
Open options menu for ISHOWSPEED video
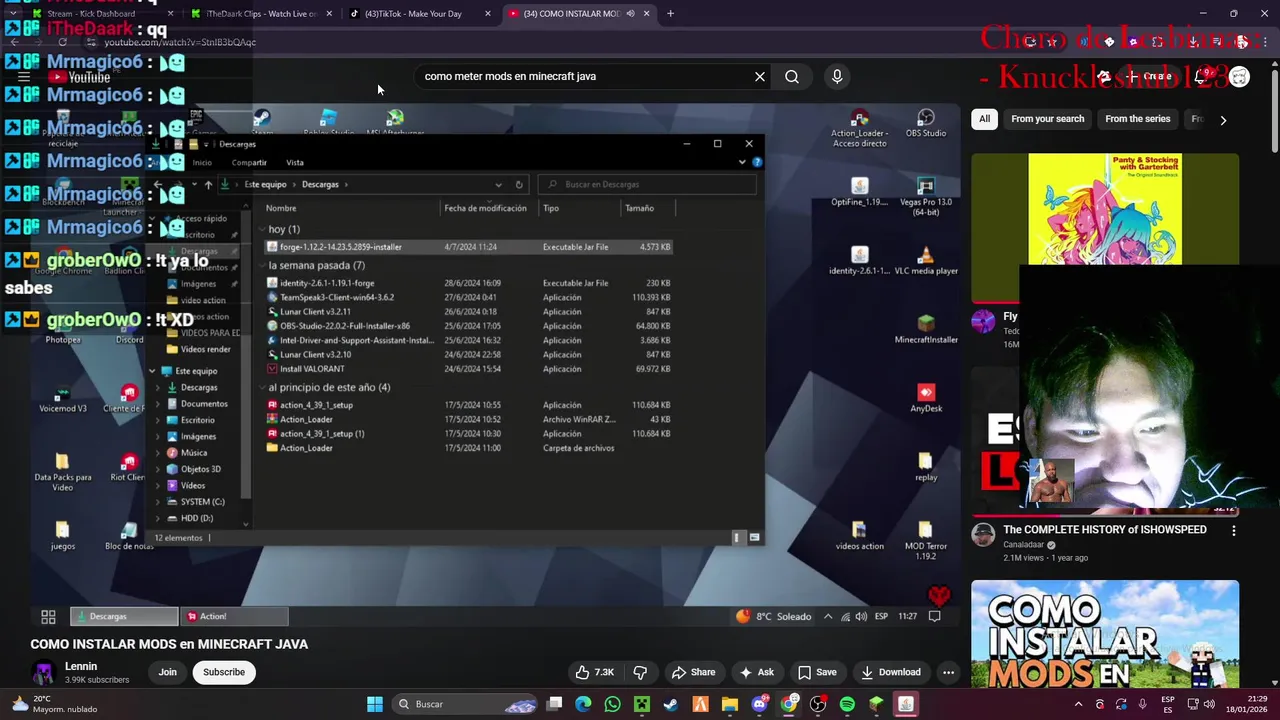click(1233, 530)
